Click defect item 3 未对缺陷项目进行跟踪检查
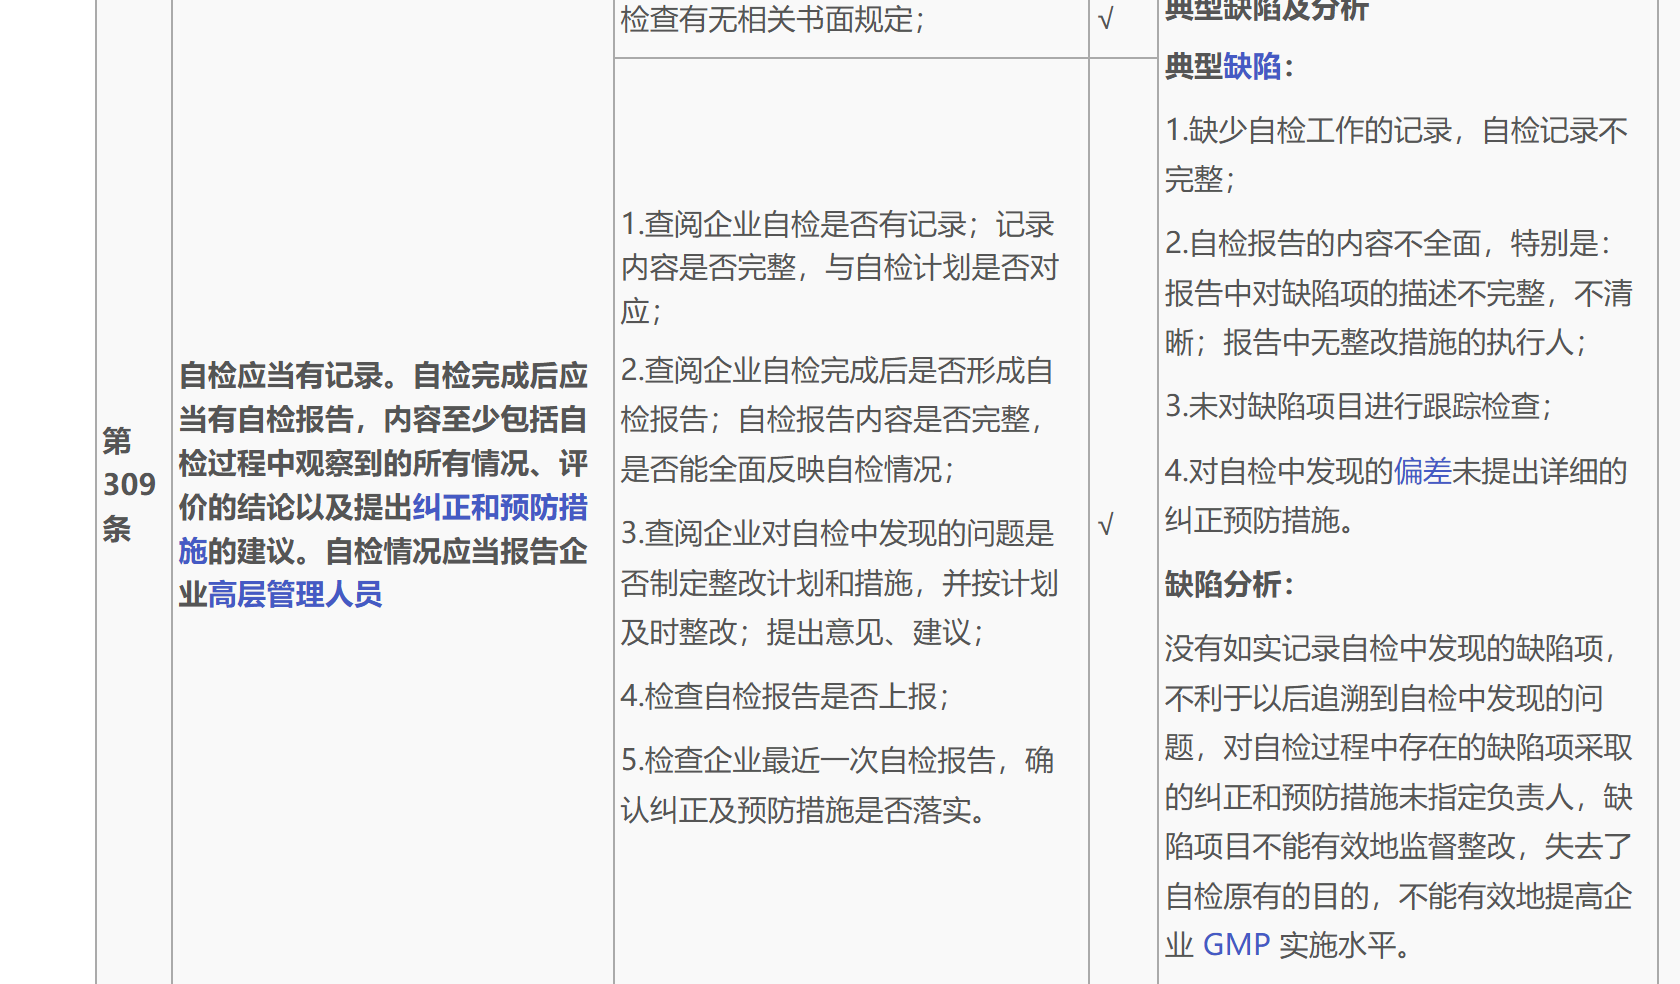 (x=1358, y=407)
